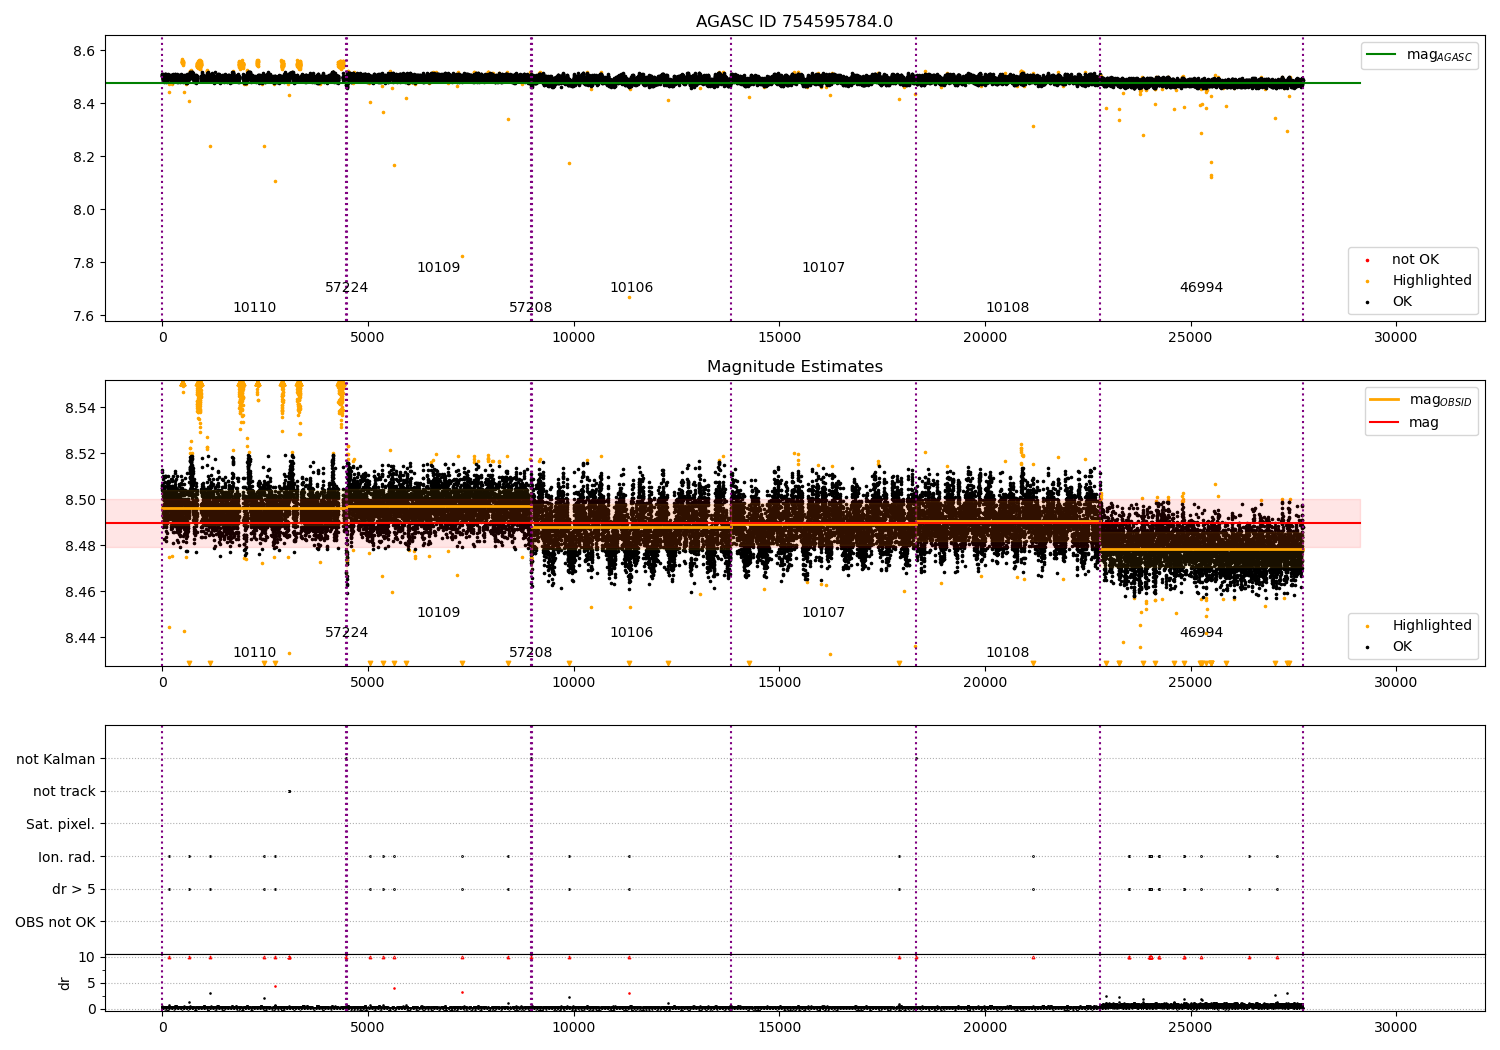Click OBSID label 10107 in AGASC ID plot
This screenshot has height=1050, width=1500.
tap(823, 267)
